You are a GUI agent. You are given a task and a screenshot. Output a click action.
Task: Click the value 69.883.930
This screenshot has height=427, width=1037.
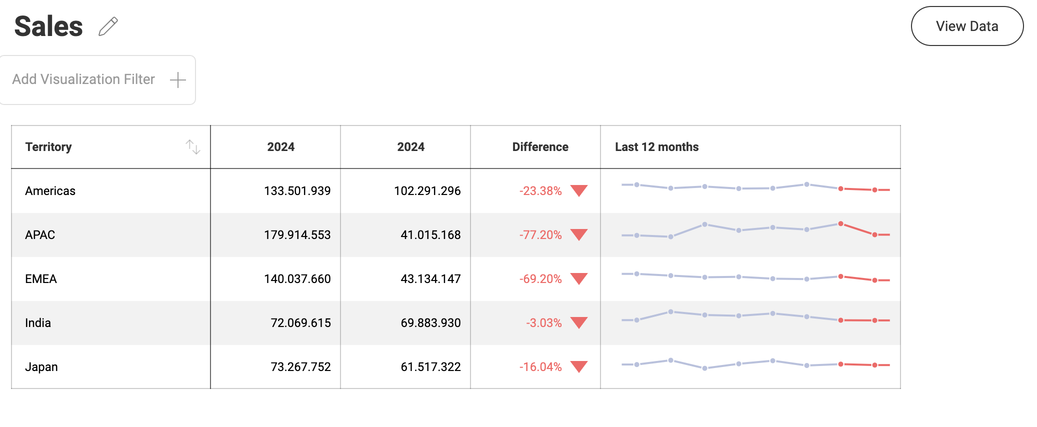431,323
